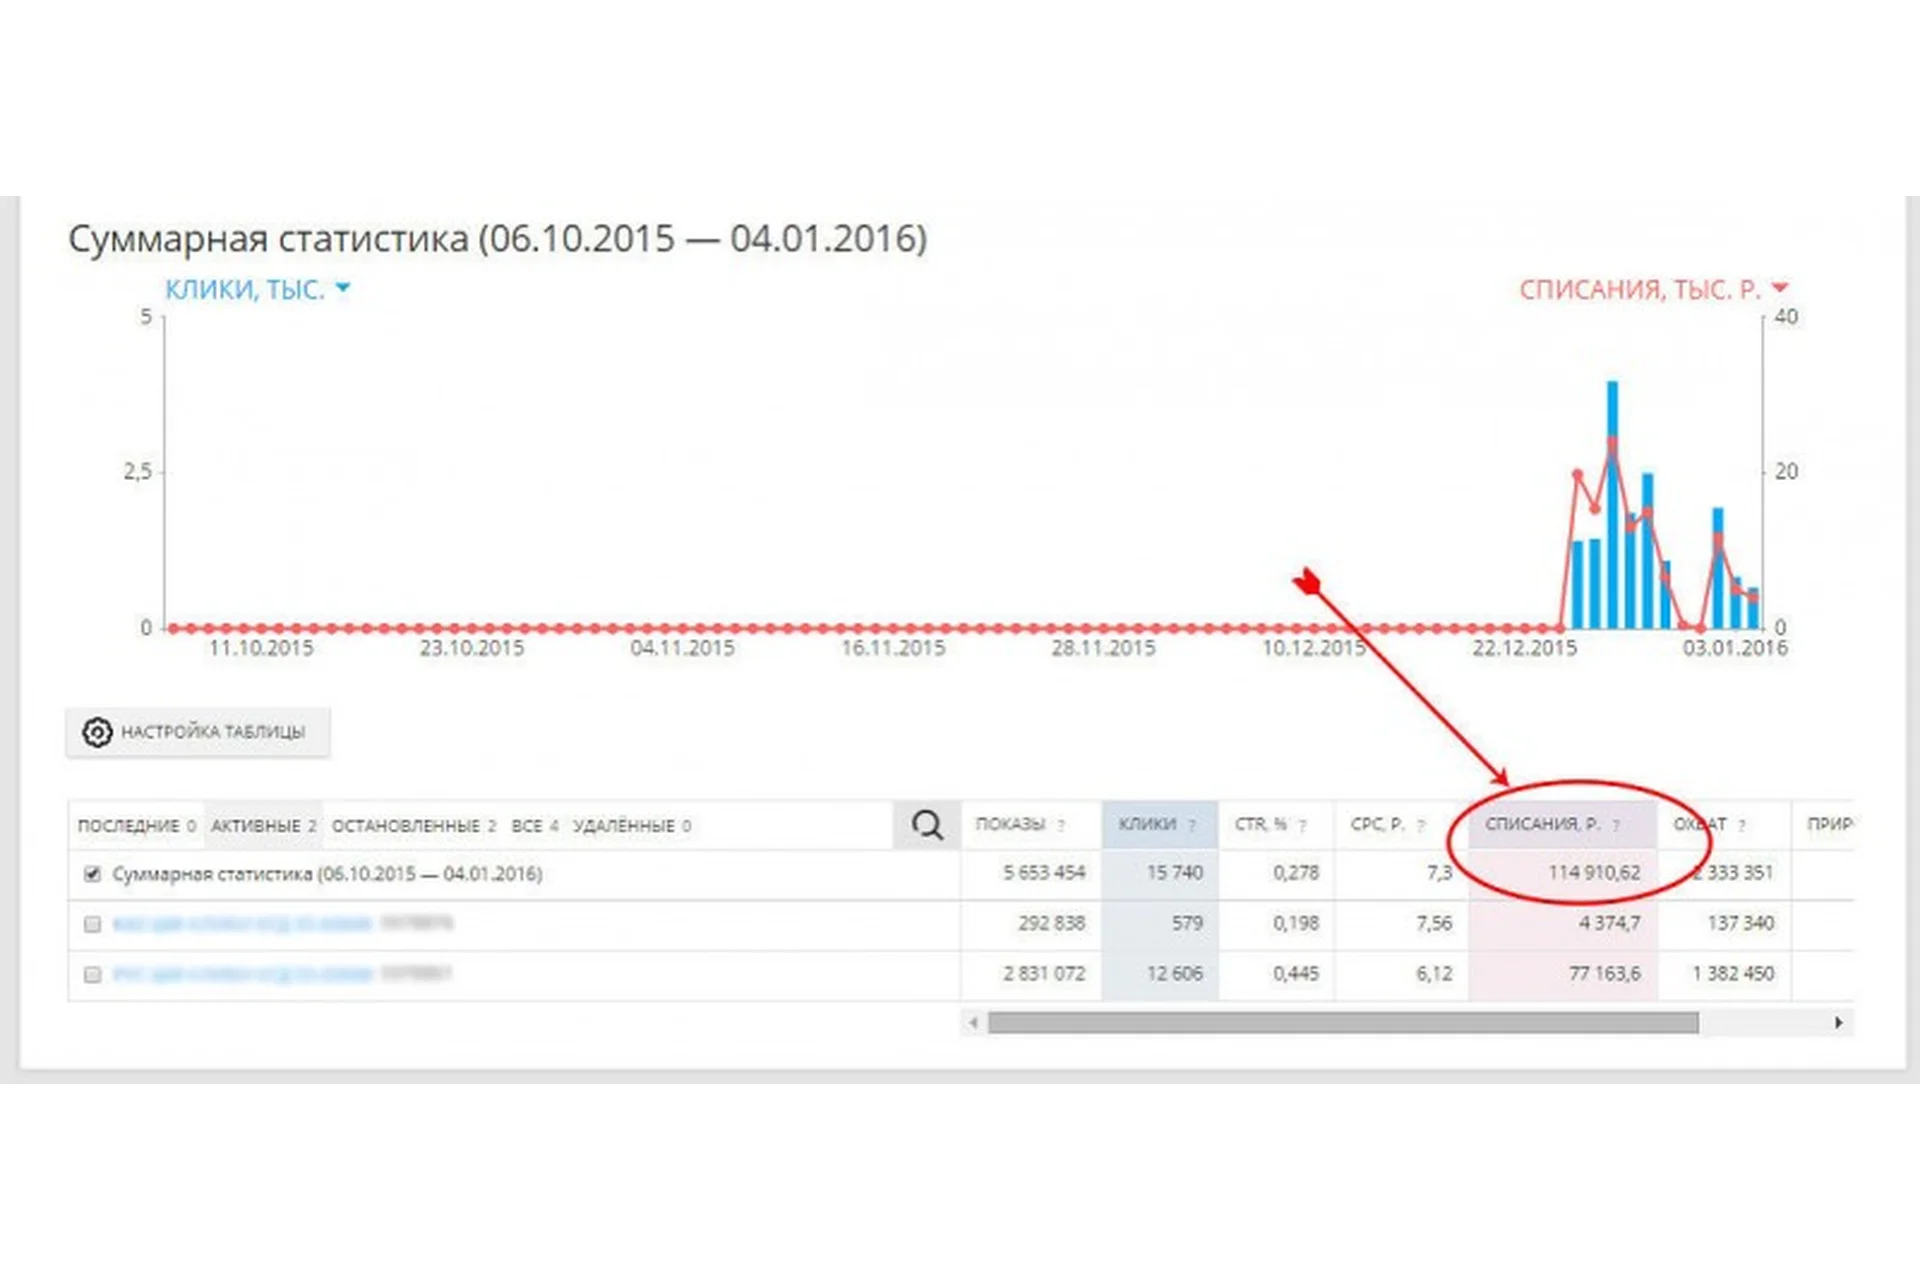Image resolution: width=1920 pixels, height=1280 pixels.
Task: Click the magnifier search icon in the table header
Action: (x=927, y=824)
